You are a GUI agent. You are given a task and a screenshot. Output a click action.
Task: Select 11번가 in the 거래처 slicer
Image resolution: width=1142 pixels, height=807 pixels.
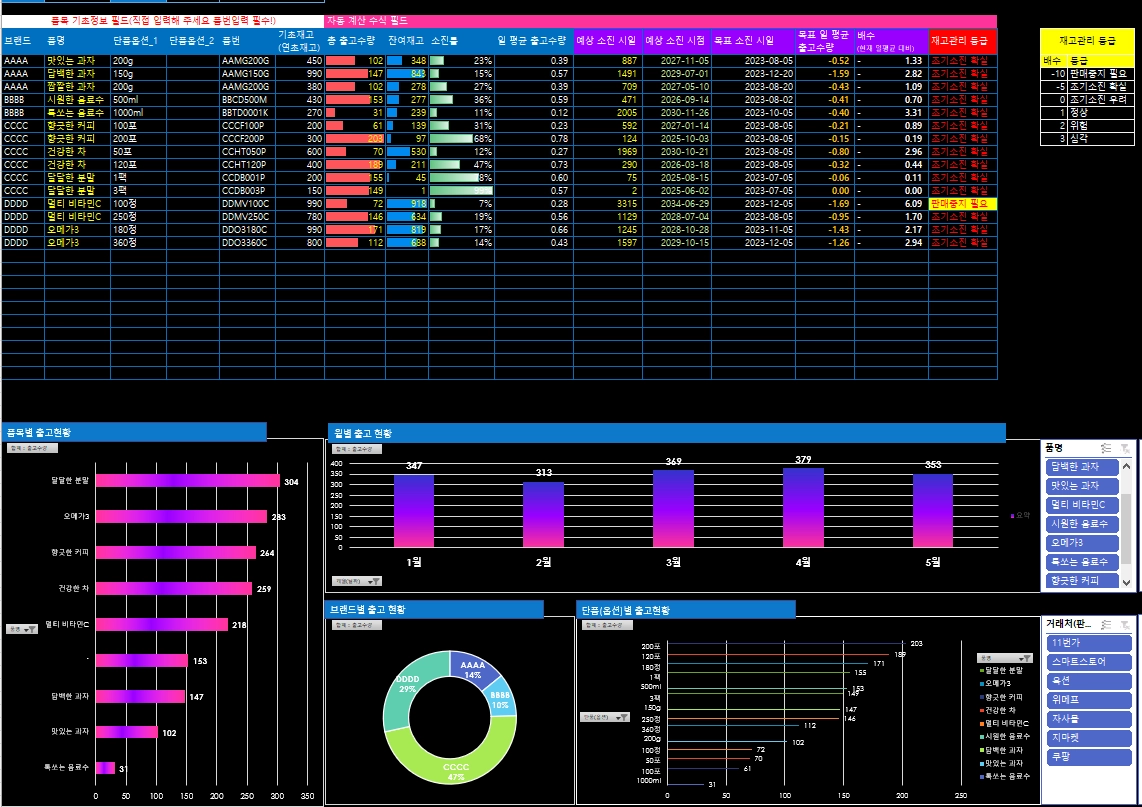click(1088, 642)
